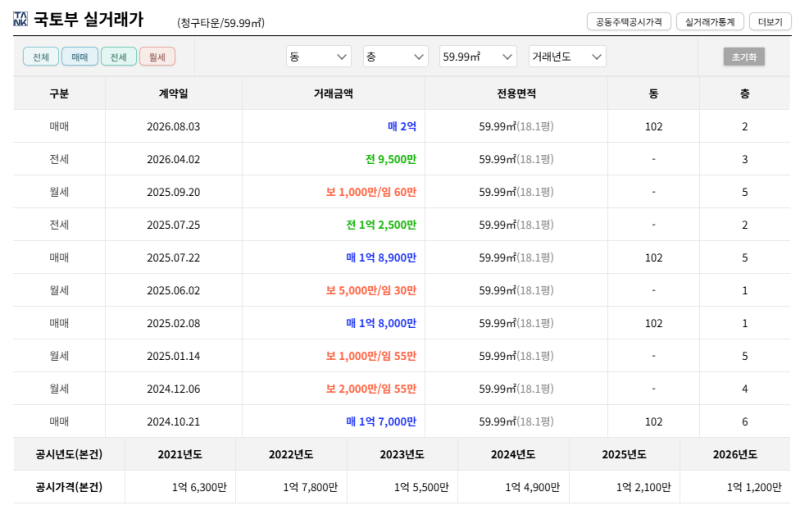Click the price 매 1억 7,000만
This screenshot has height=510, width=800.
click(381, 422)
